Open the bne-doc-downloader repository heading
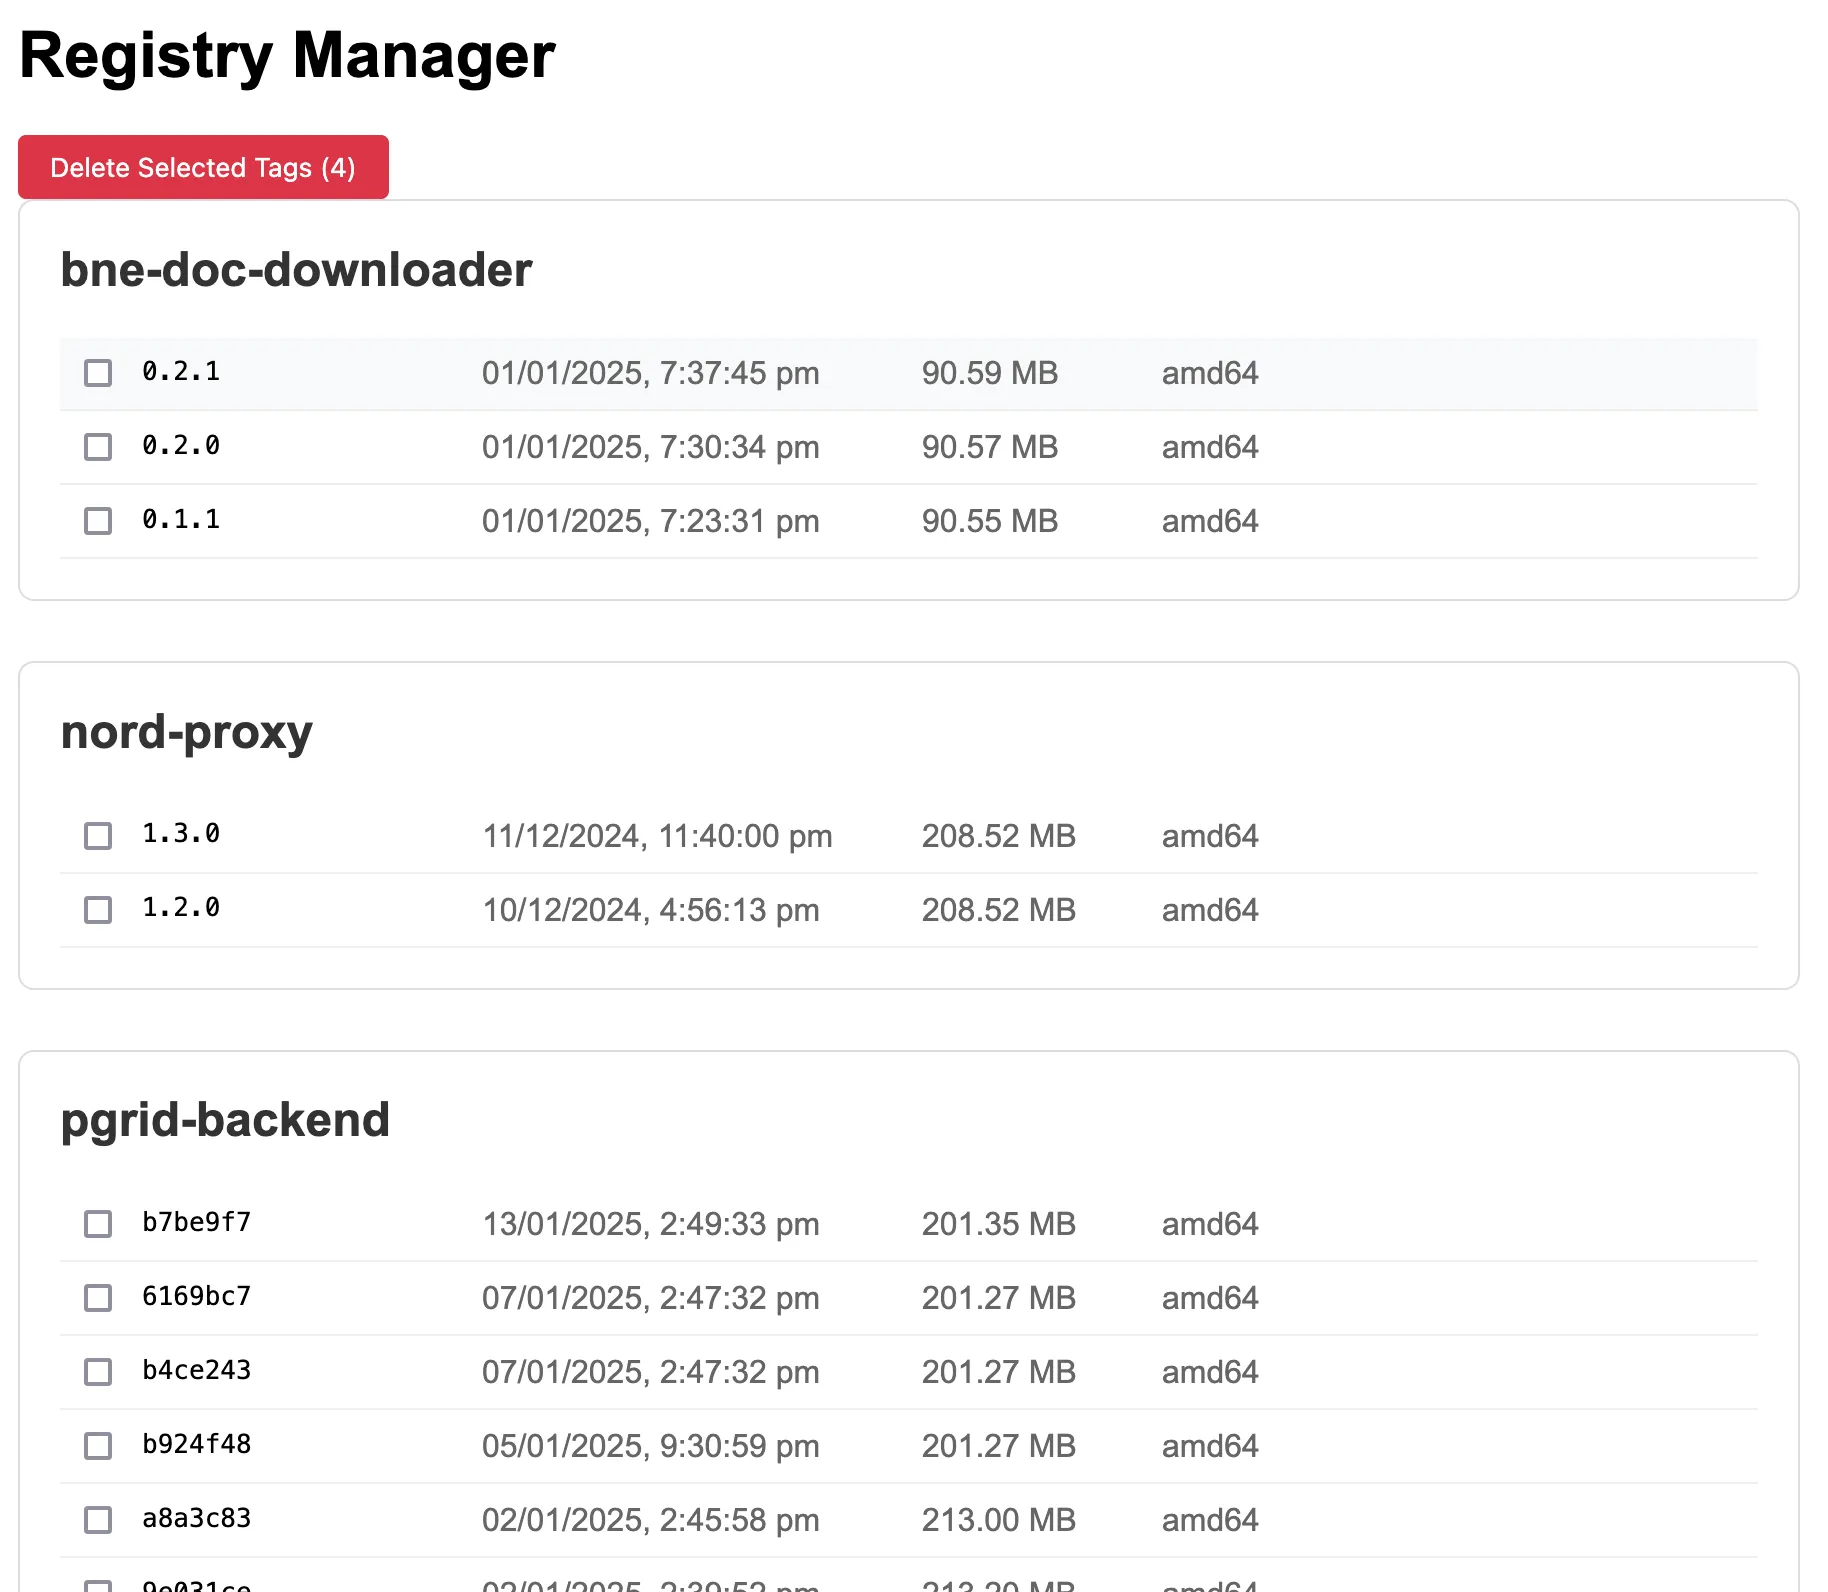Screen dimensions: 1828x1592 296,269
